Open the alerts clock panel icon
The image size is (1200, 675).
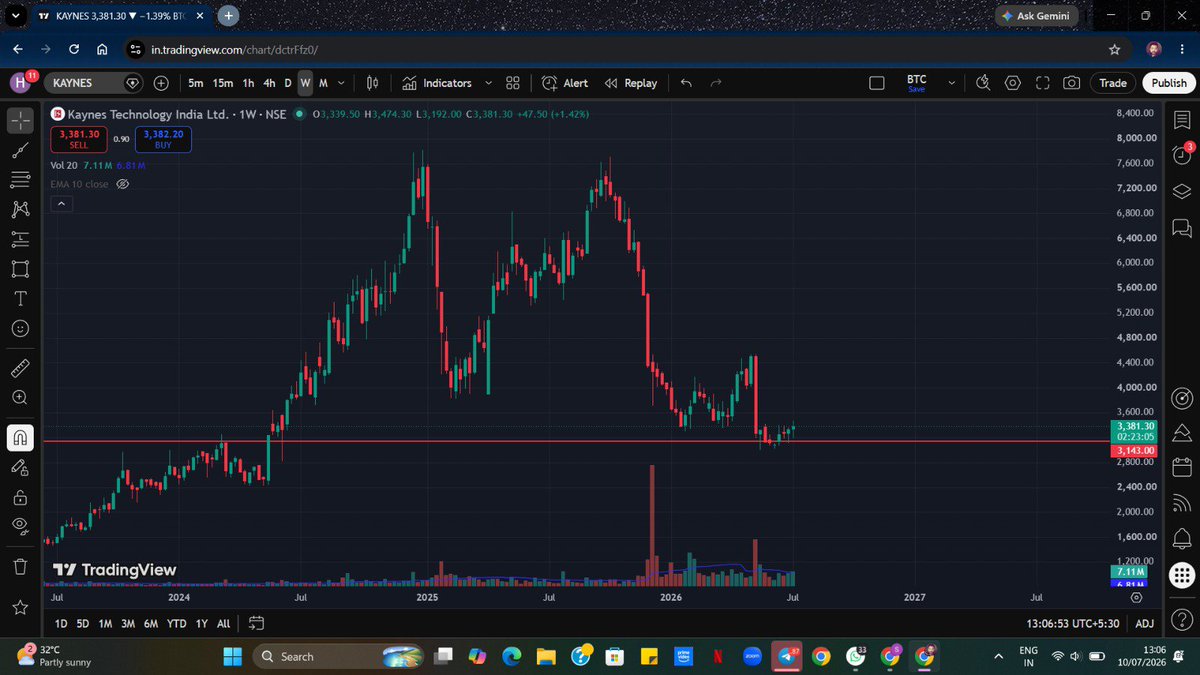tap(1181, 155)
